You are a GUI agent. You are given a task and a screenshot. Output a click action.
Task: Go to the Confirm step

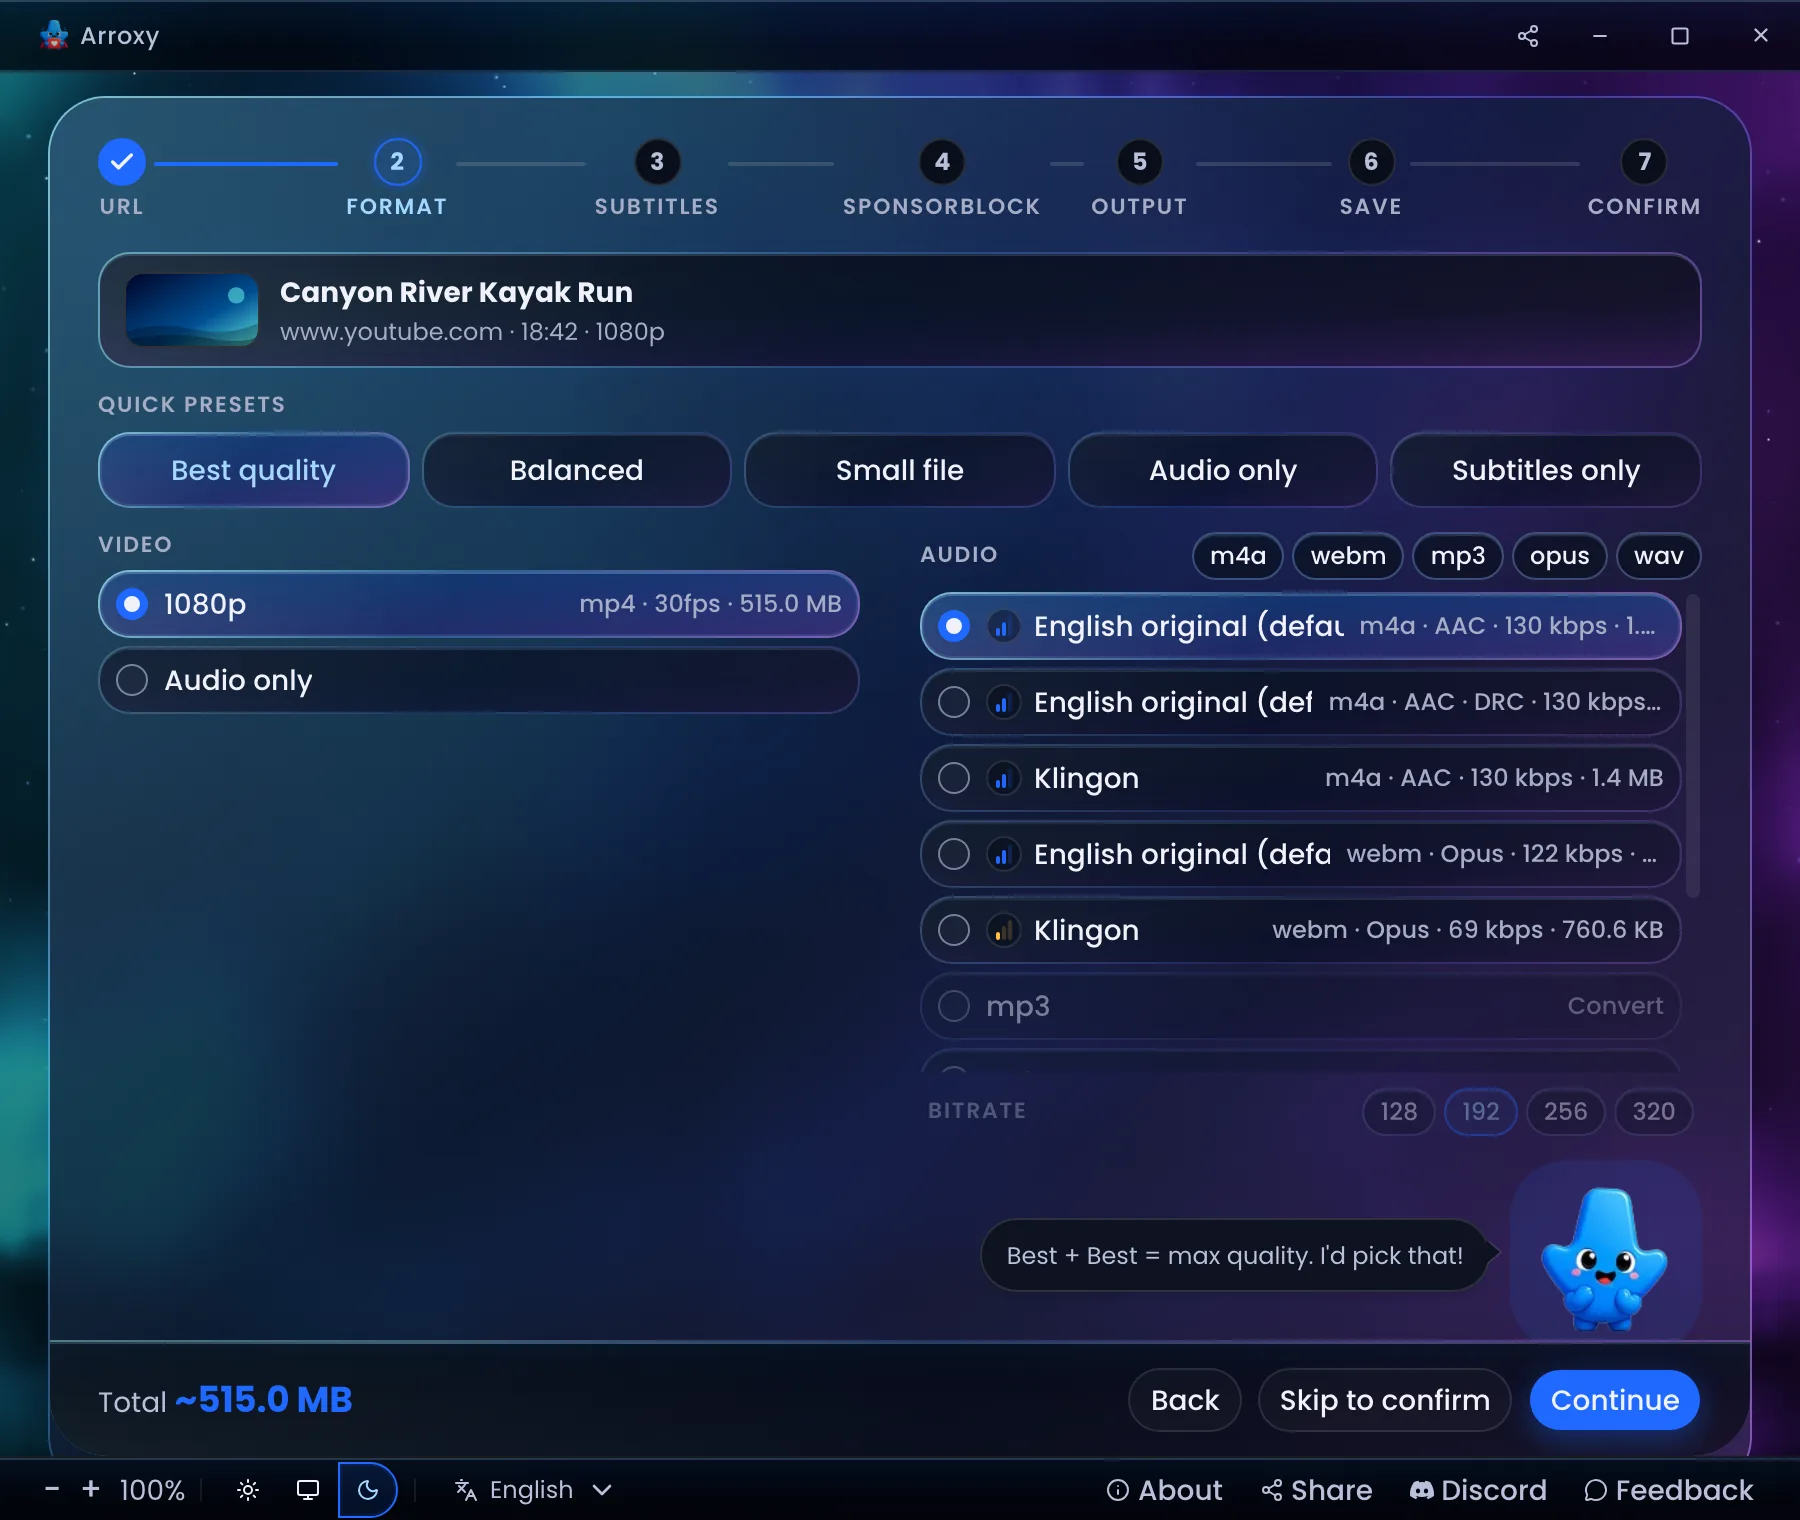(x=1644, y=178)
